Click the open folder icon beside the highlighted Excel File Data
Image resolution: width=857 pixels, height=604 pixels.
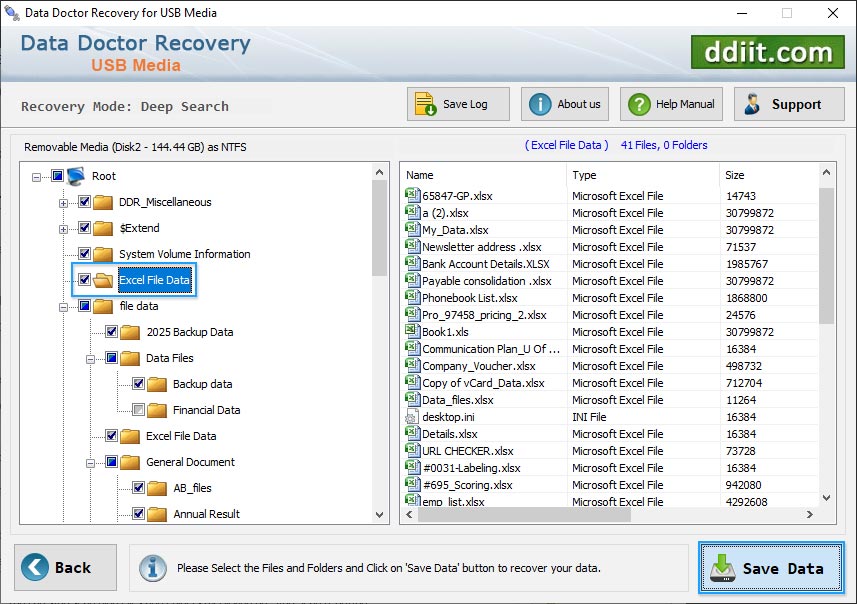tap(103, 280)
